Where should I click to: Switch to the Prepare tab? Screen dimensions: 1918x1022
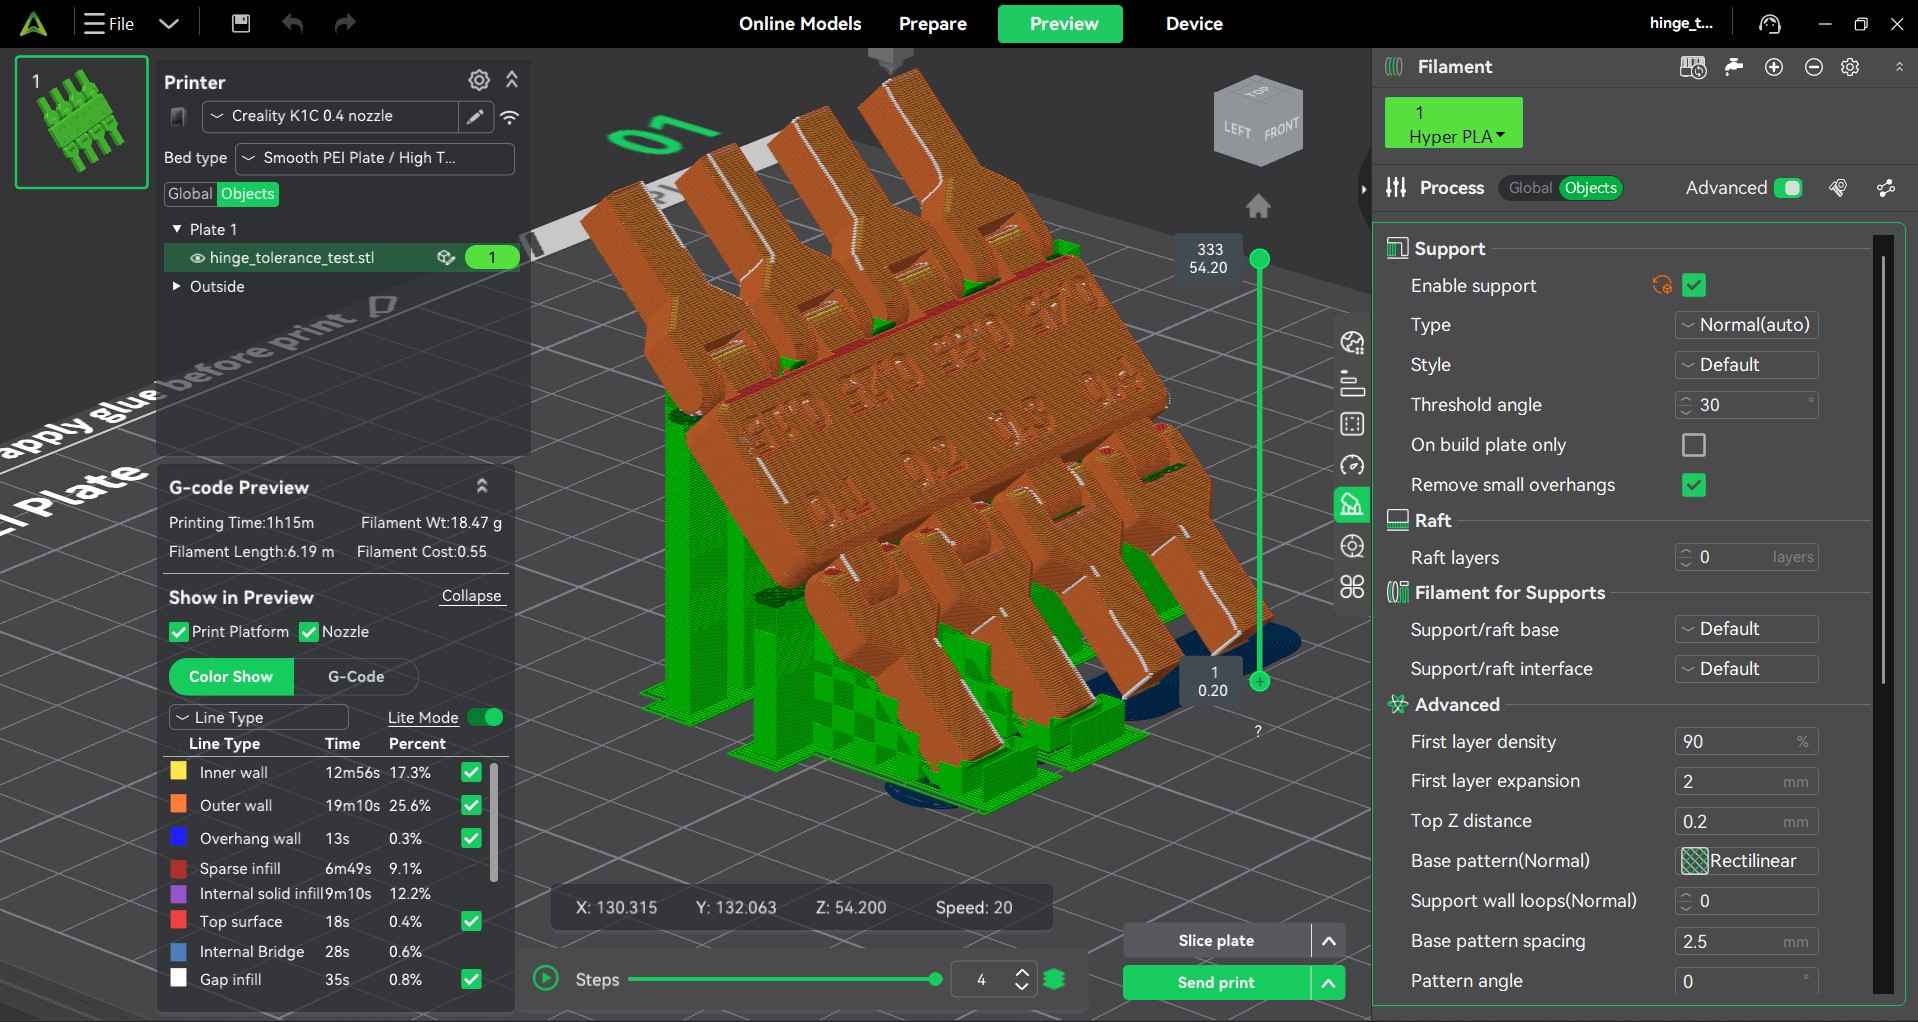(933, 23)
